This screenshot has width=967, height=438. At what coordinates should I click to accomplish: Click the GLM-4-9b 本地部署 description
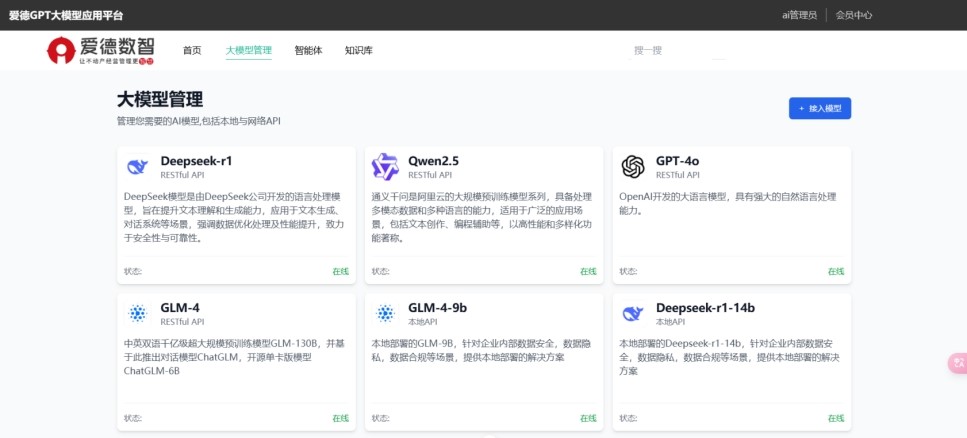pyautogui.click(x=481, y=350)
